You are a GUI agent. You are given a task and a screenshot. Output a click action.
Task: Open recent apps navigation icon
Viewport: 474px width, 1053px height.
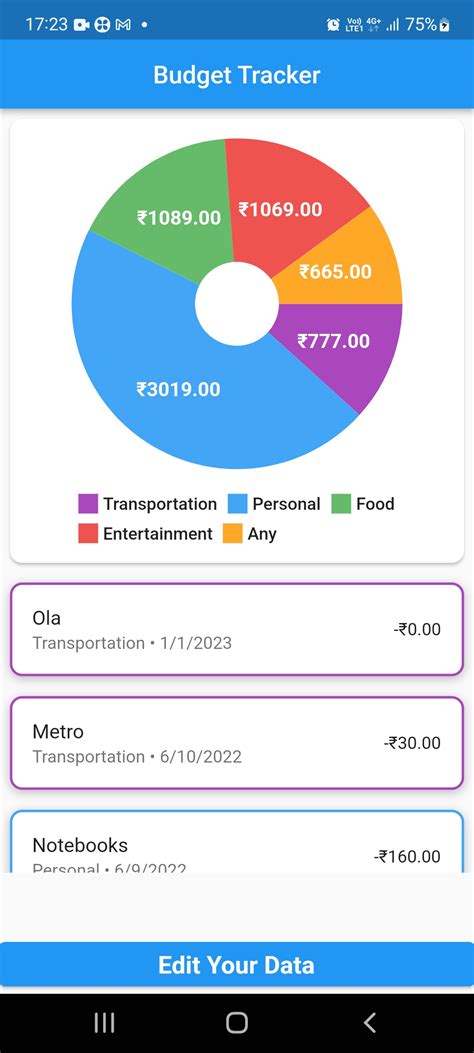pos(104,1022)
